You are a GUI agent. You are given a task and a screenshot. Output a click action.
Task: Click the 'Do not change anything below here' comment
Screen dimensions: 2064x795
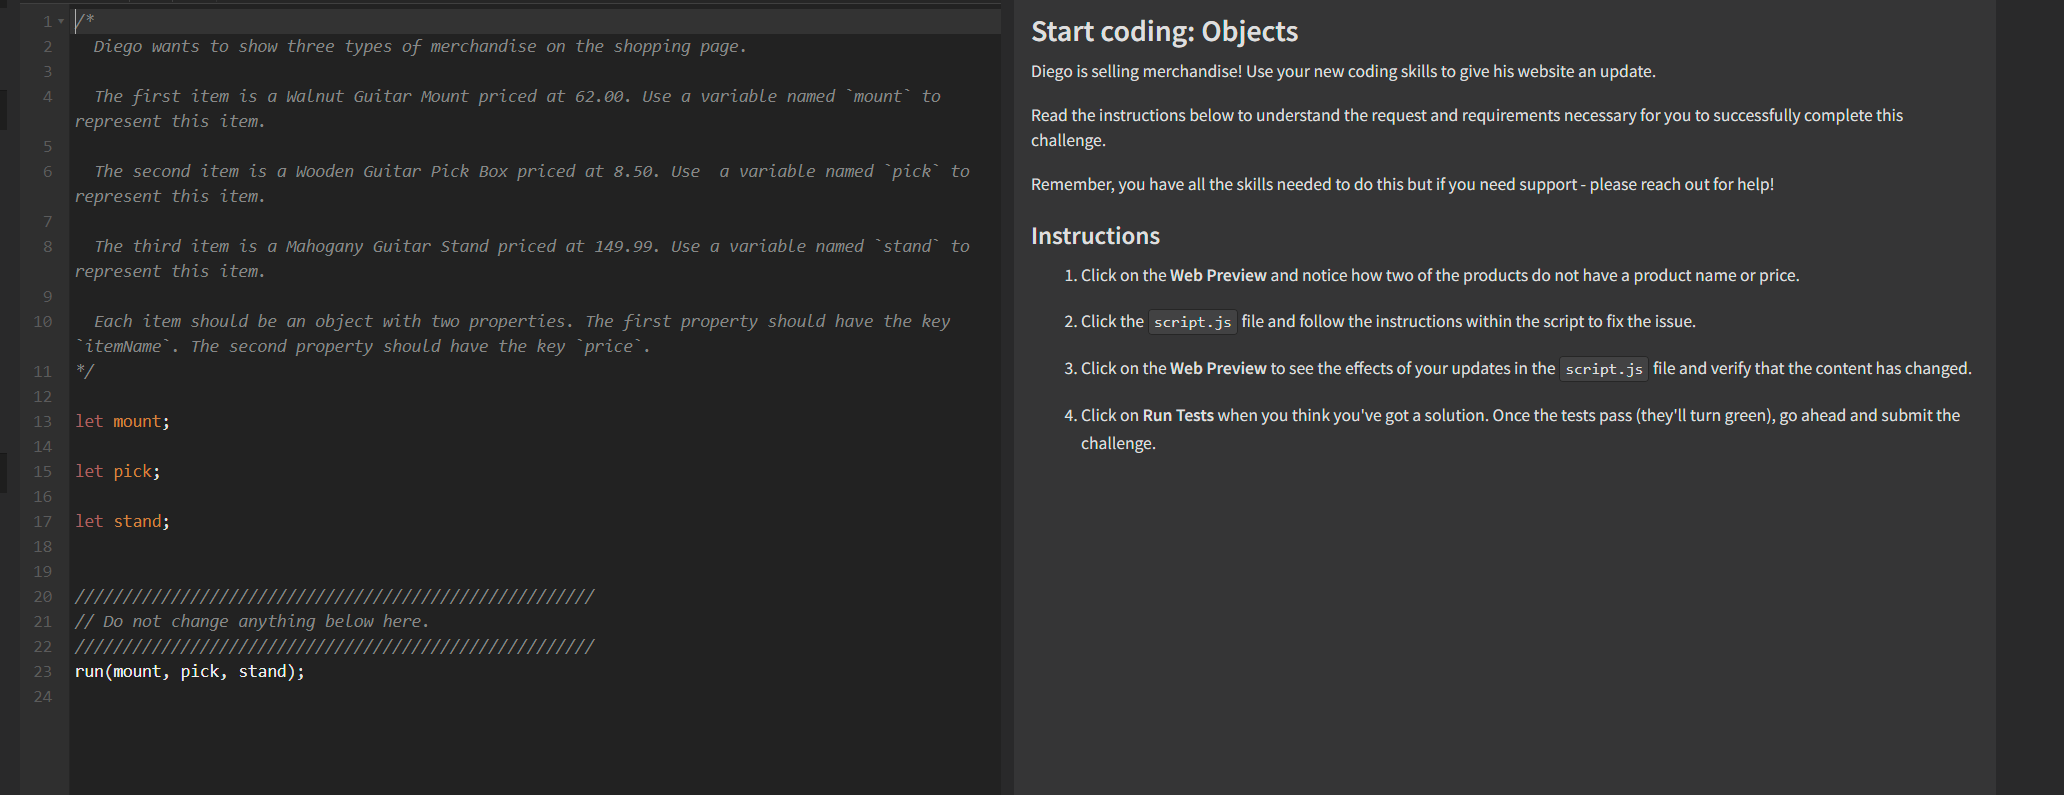tap(252, 621)
